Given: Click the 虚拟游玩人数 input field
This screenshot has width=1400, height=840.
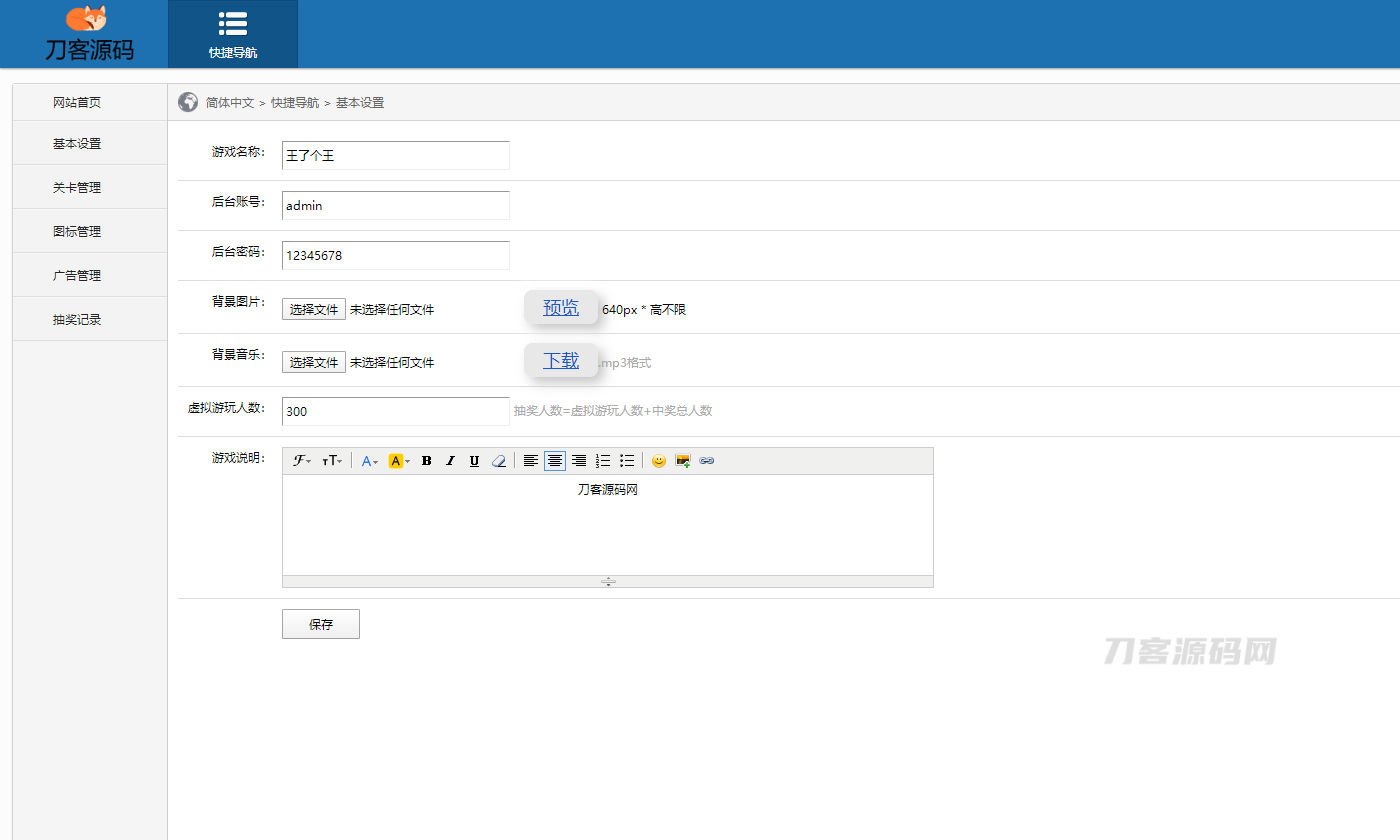Looking at the screenshot, I should tap(395, 411).
